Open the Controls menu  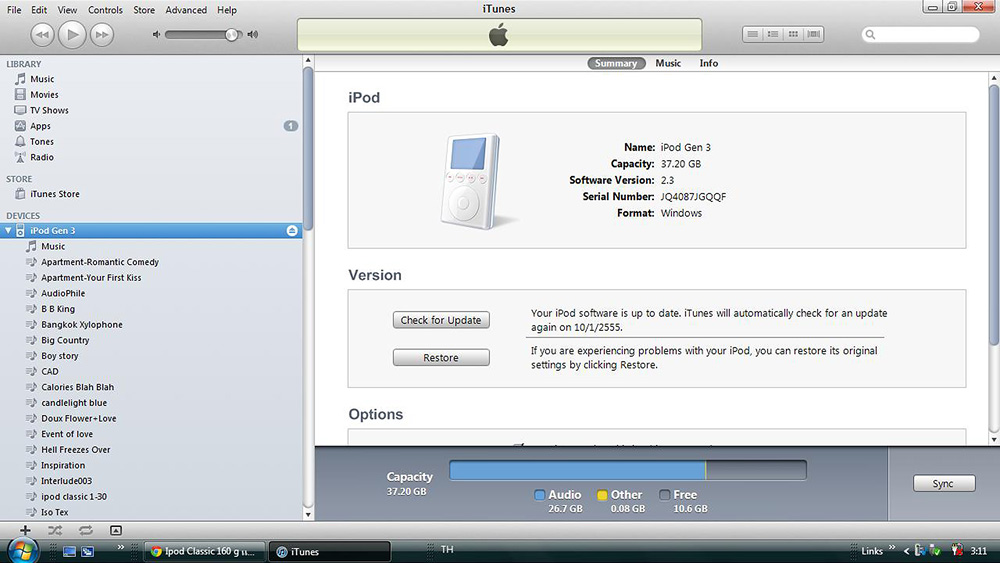(x=105, y=10)
